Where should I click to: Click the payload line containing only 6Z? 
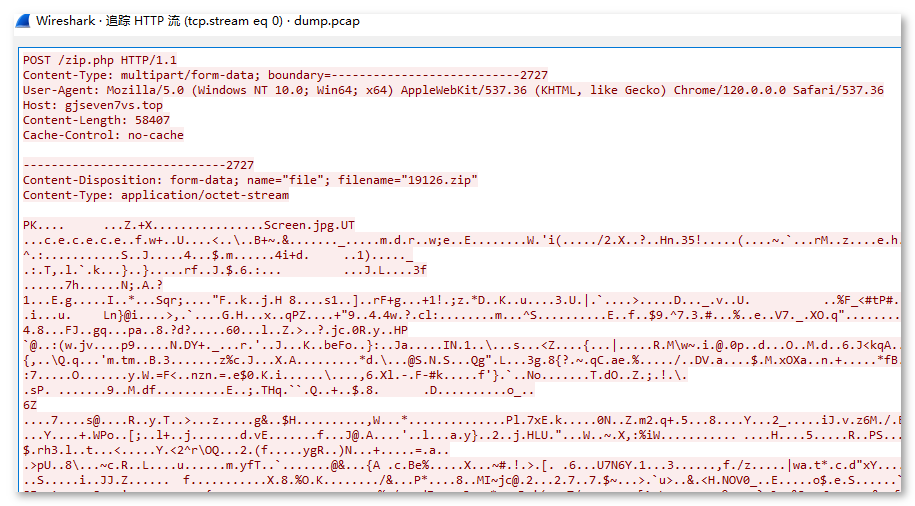(30, 405)
